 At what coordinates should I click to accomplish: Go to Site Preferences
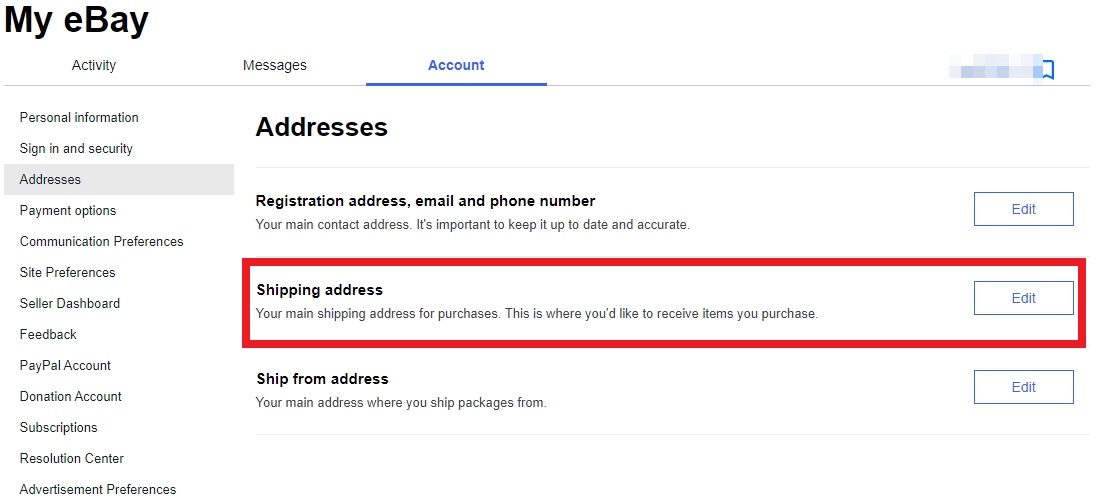(67, 272)
